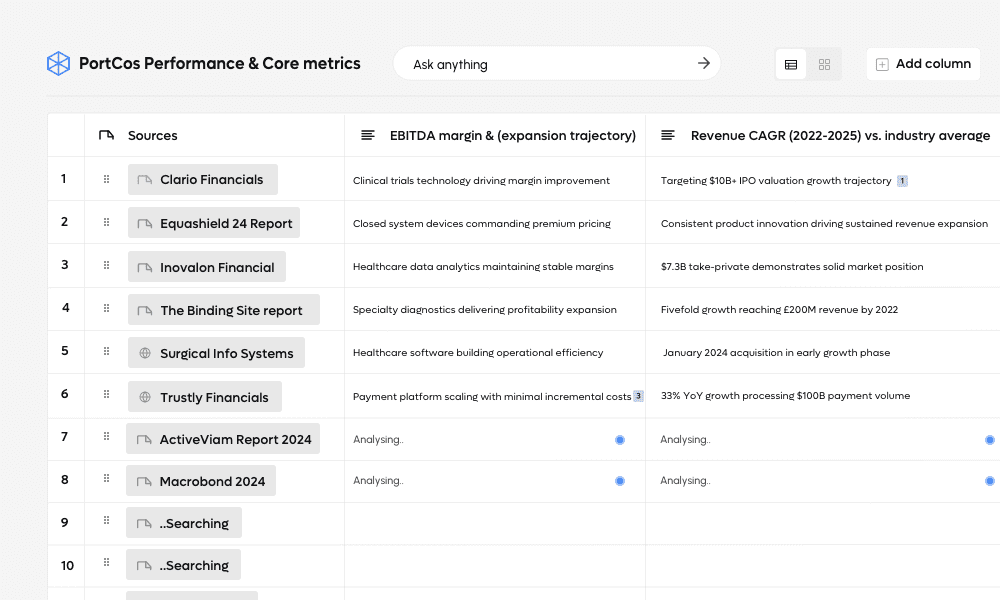
Task: Grab the drag handle in row 10
Action: tap(107, 562)
